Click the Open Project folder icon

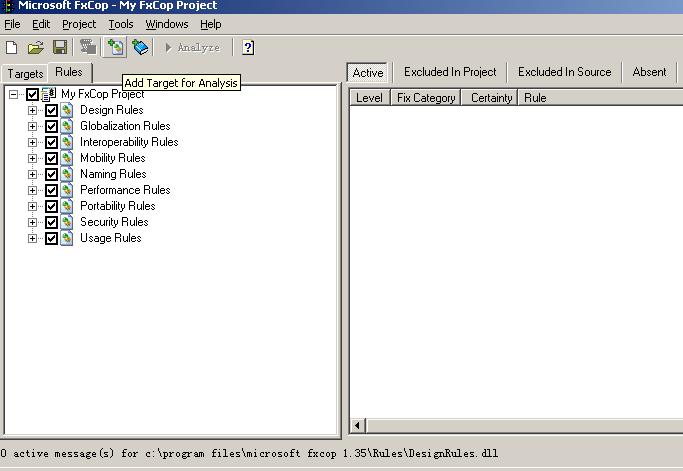pos(36,47)
